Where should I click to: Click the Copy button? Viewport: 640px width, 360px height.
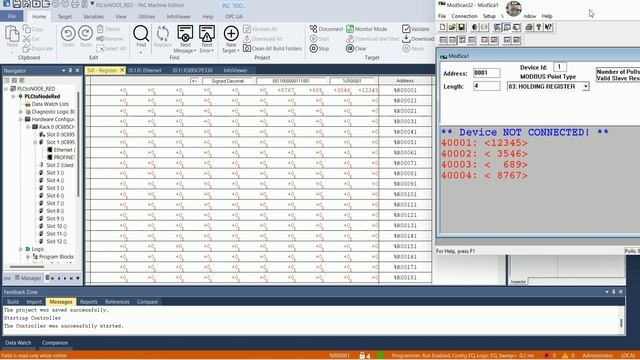click(33, 29)
